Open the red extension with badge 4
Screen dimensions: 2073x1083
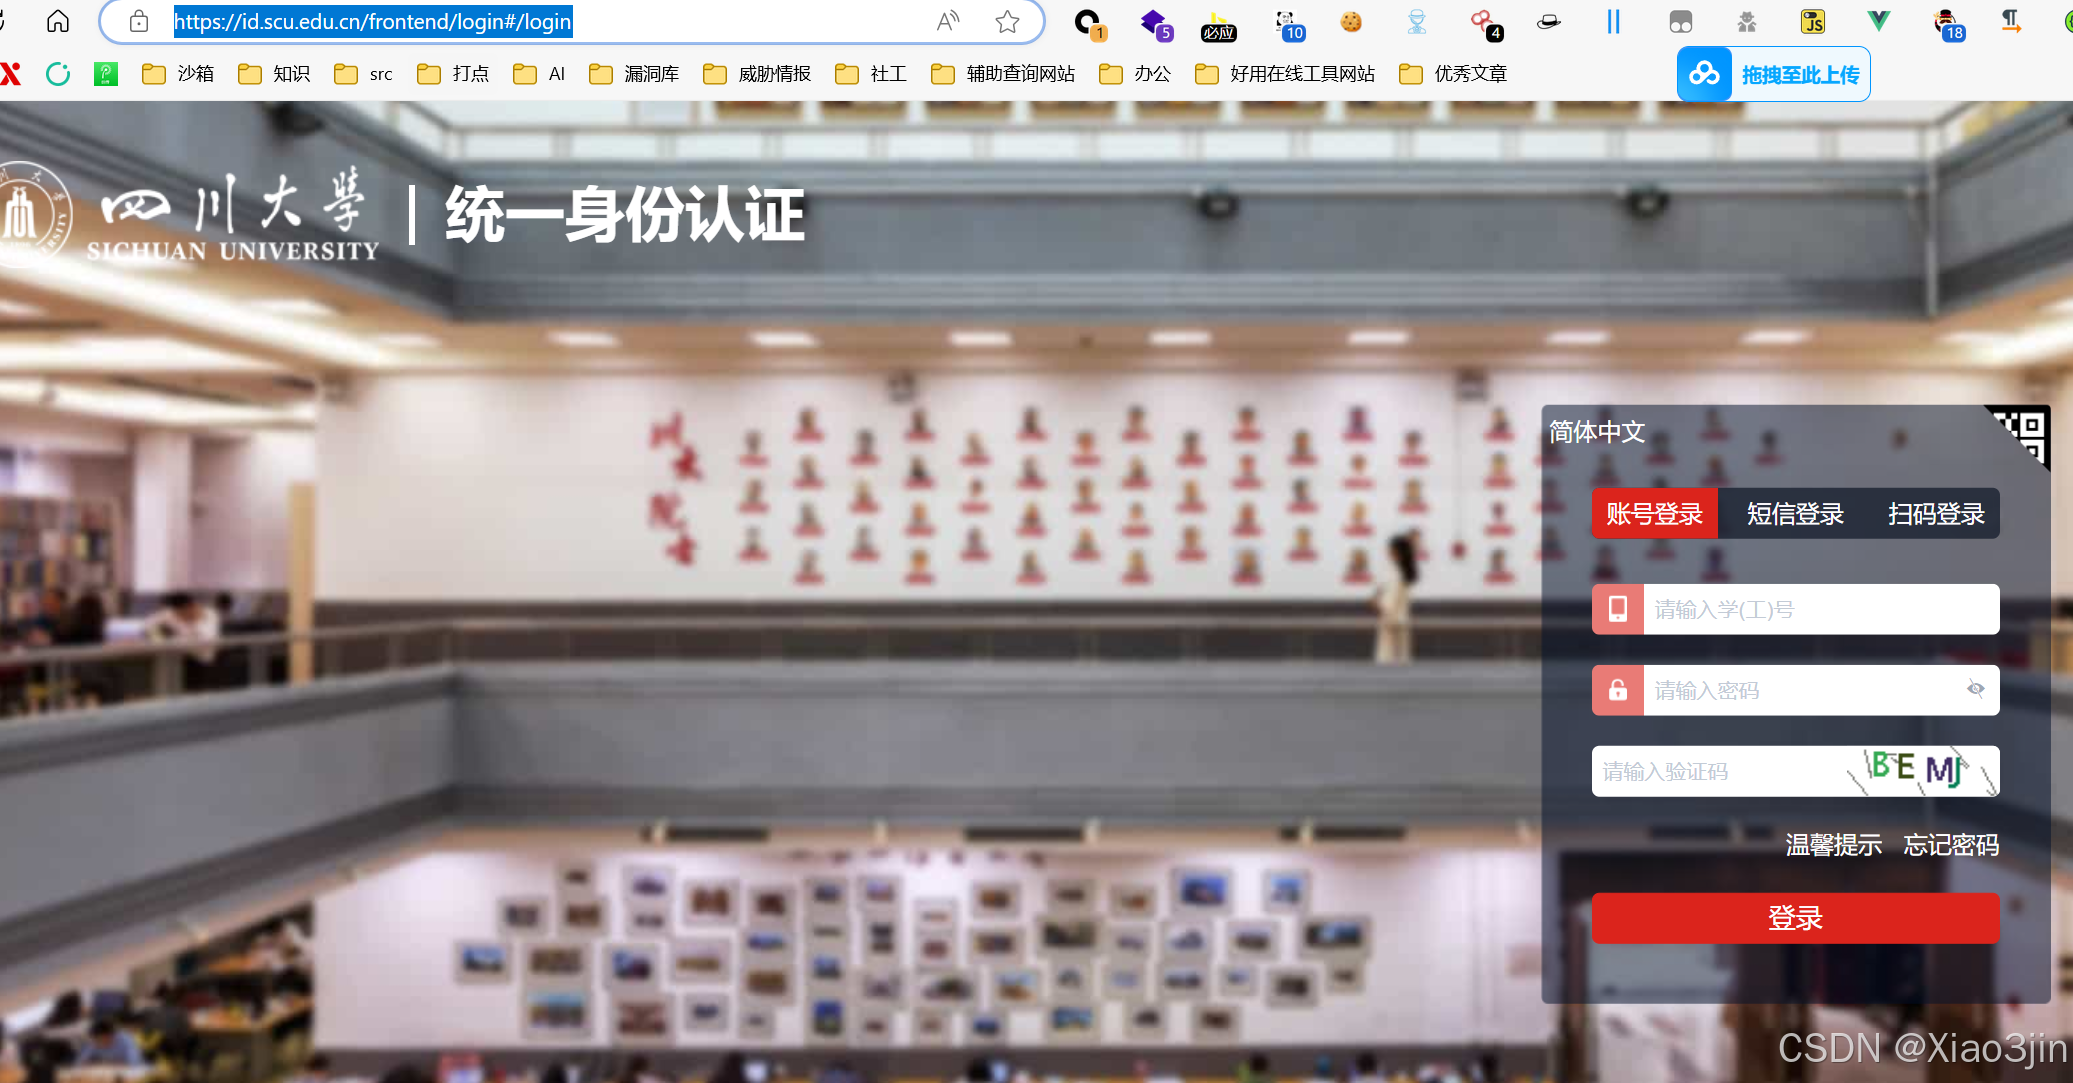pyautogui.click(x=1486, y=24)
